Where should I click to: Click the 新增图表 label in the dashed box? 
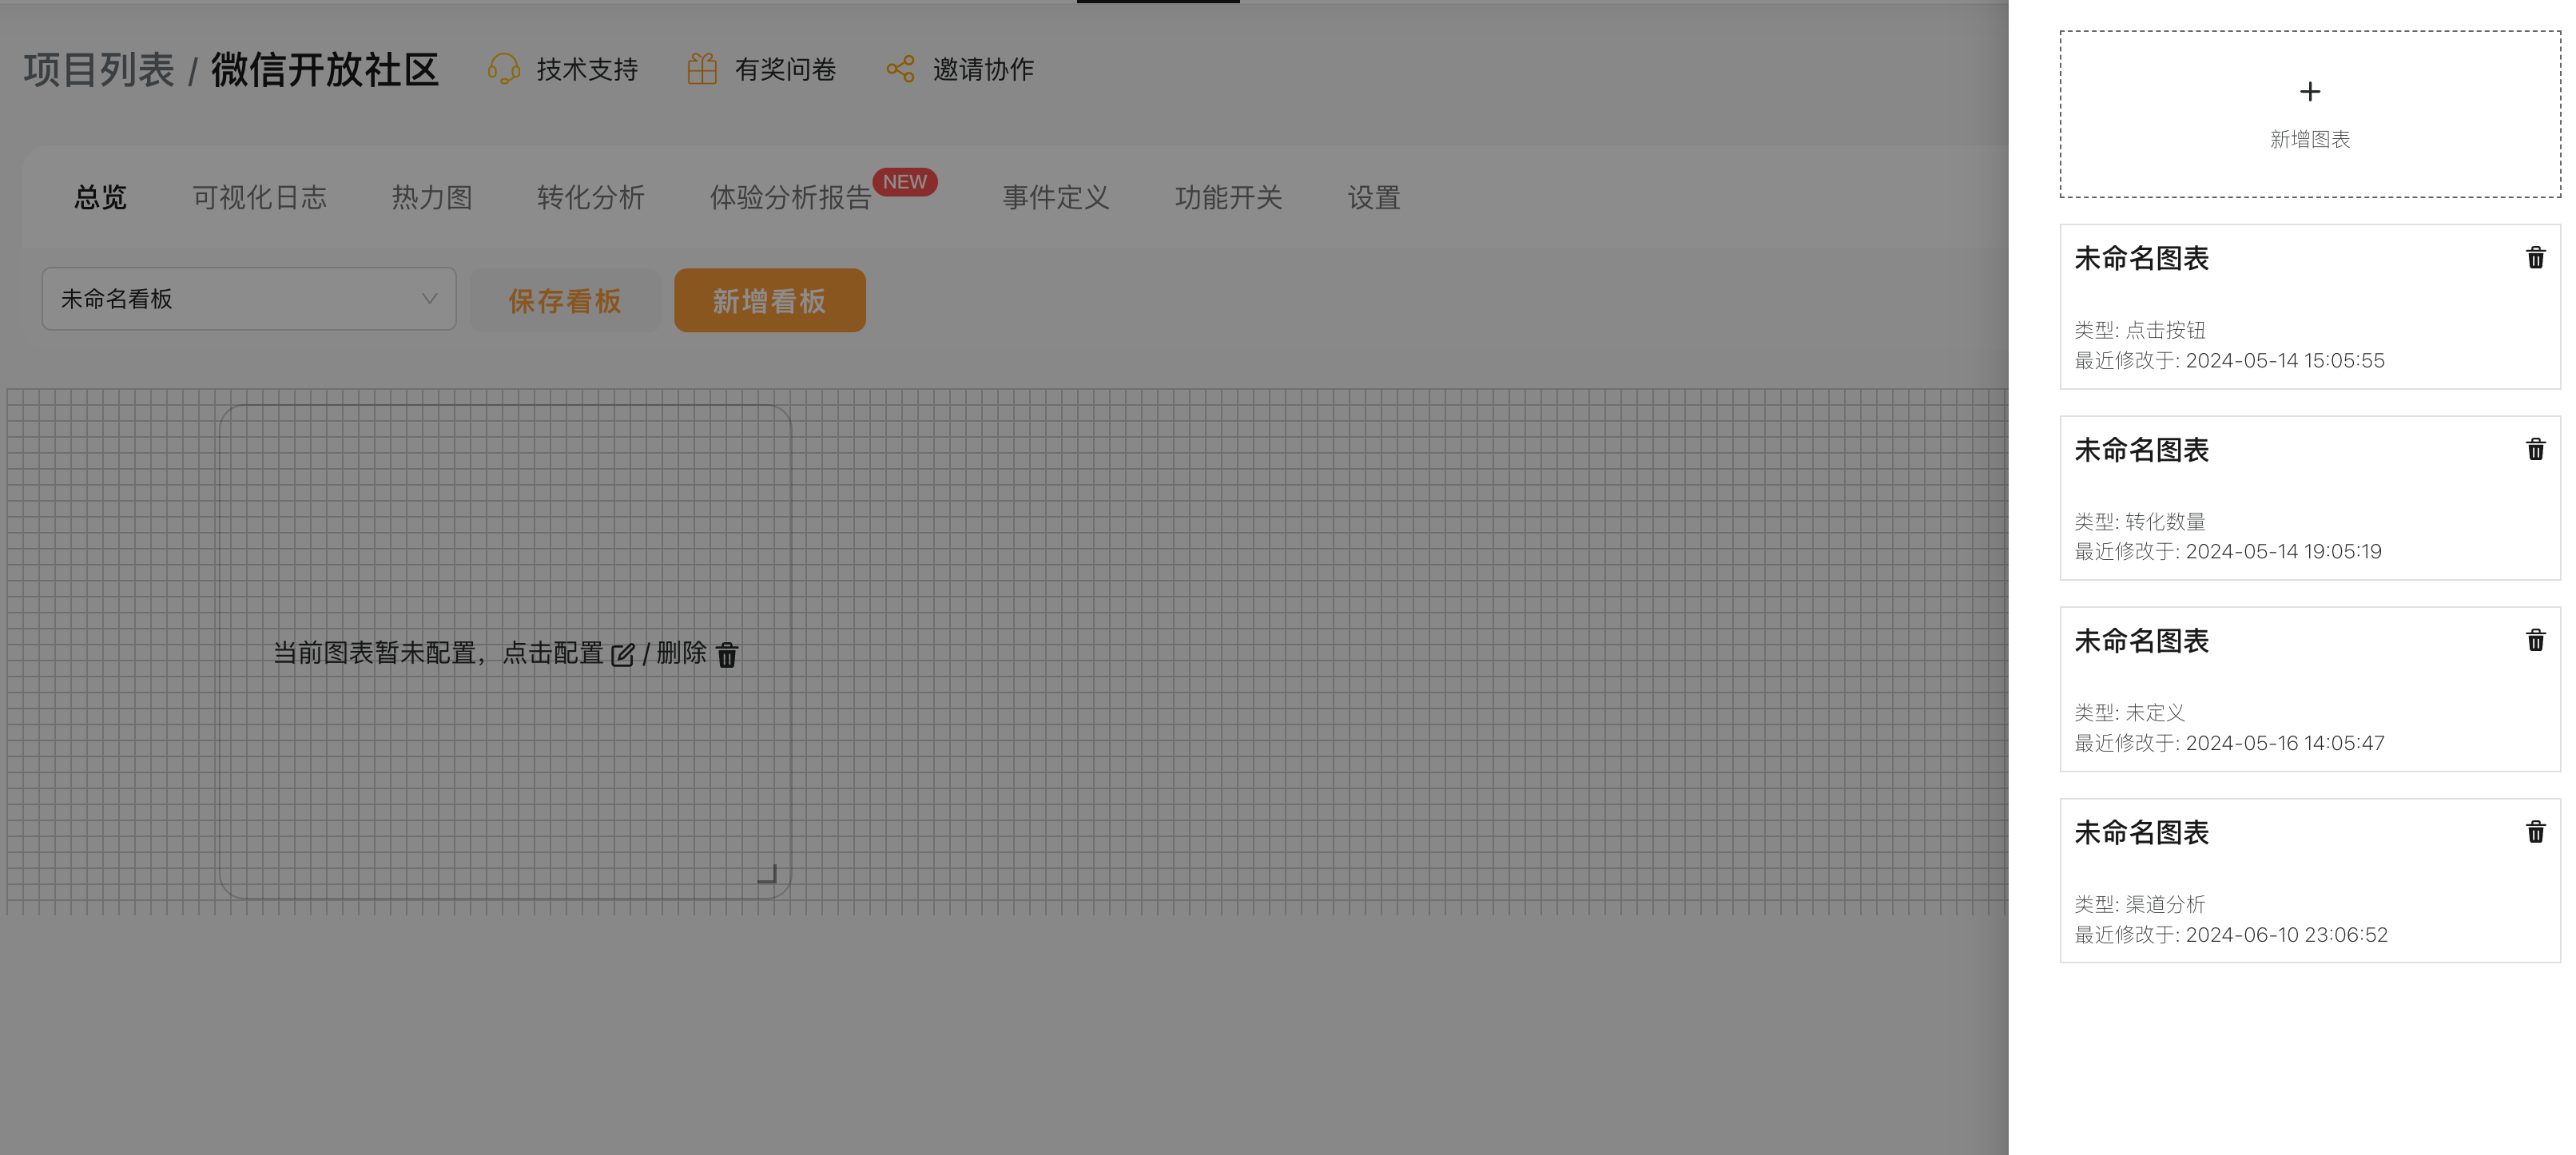click(x=2310, y=139)
